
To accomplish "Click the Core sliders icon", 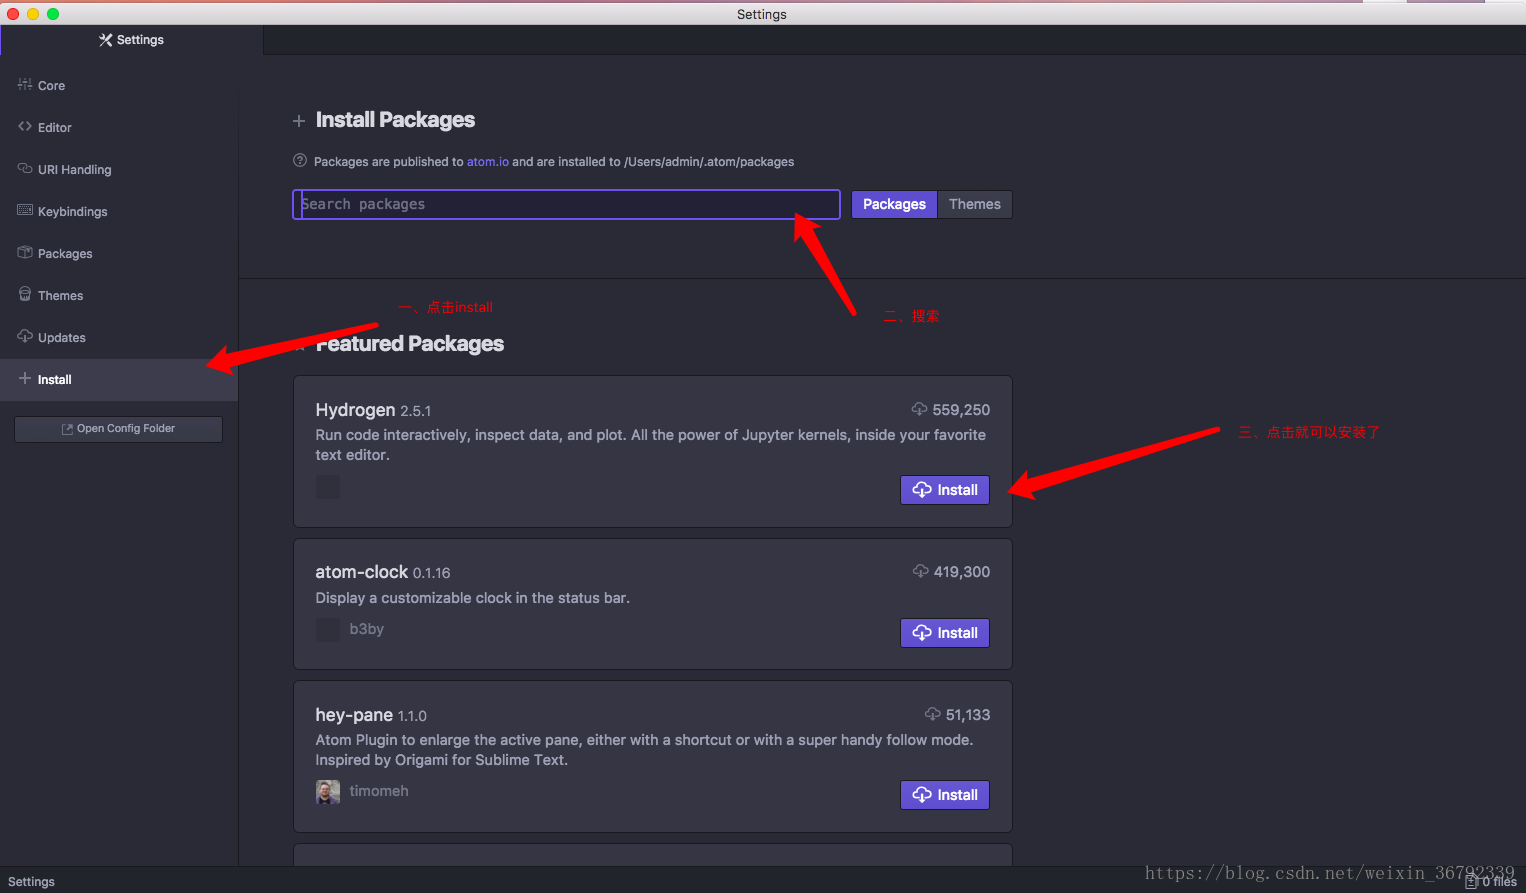I will click(25, 85).
